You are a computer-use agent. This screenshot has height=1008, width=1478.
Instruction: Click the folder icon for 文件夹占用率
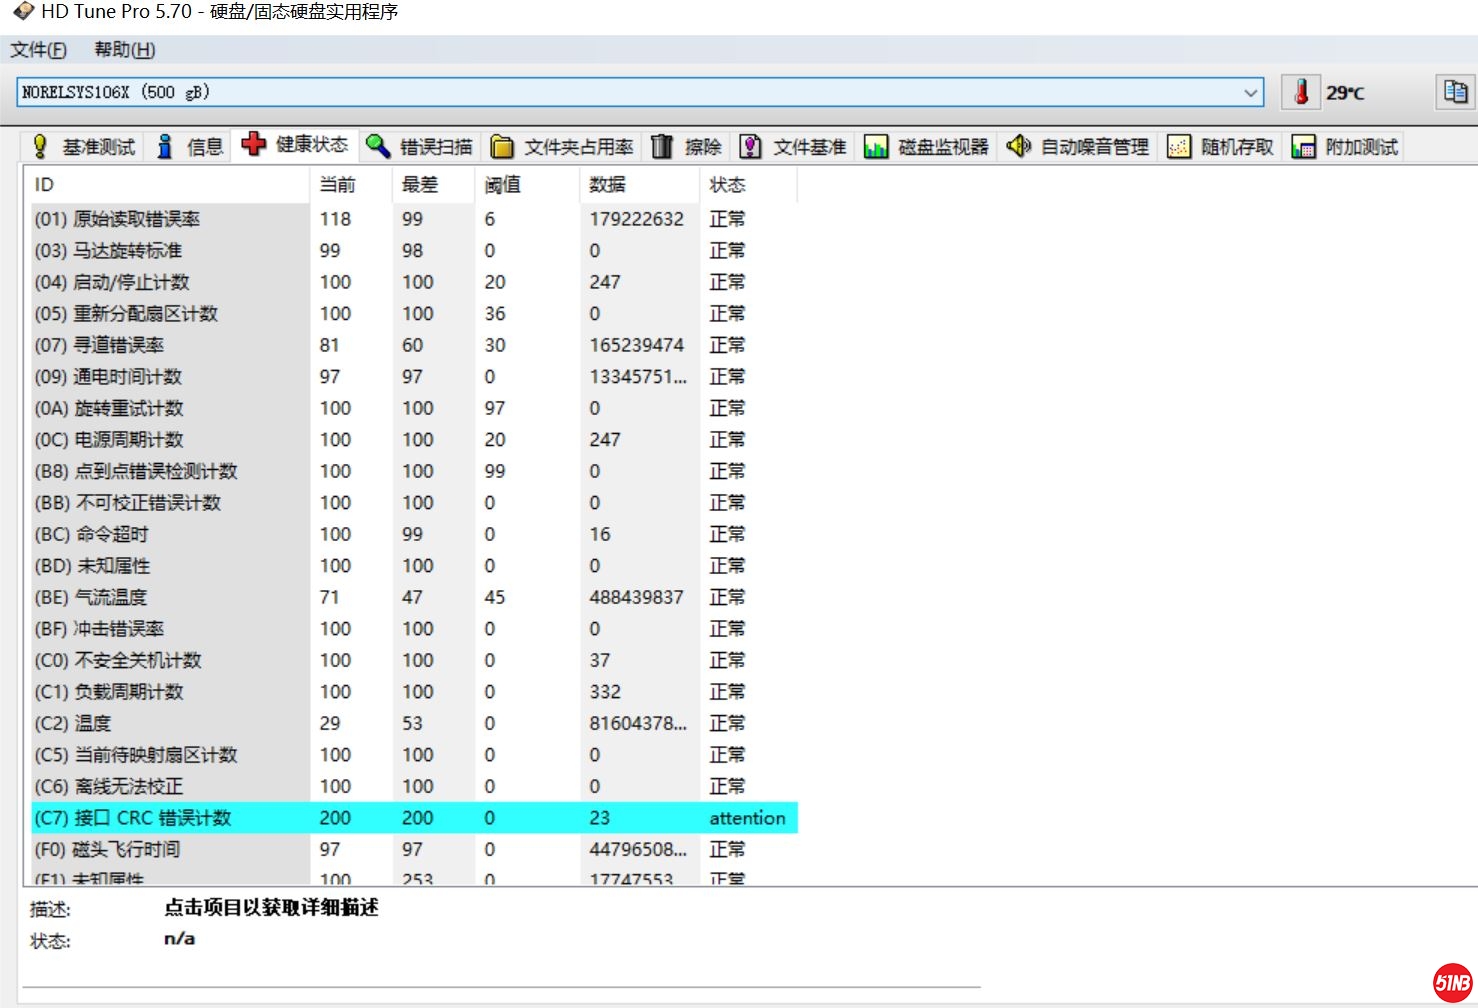click(502, 147)
